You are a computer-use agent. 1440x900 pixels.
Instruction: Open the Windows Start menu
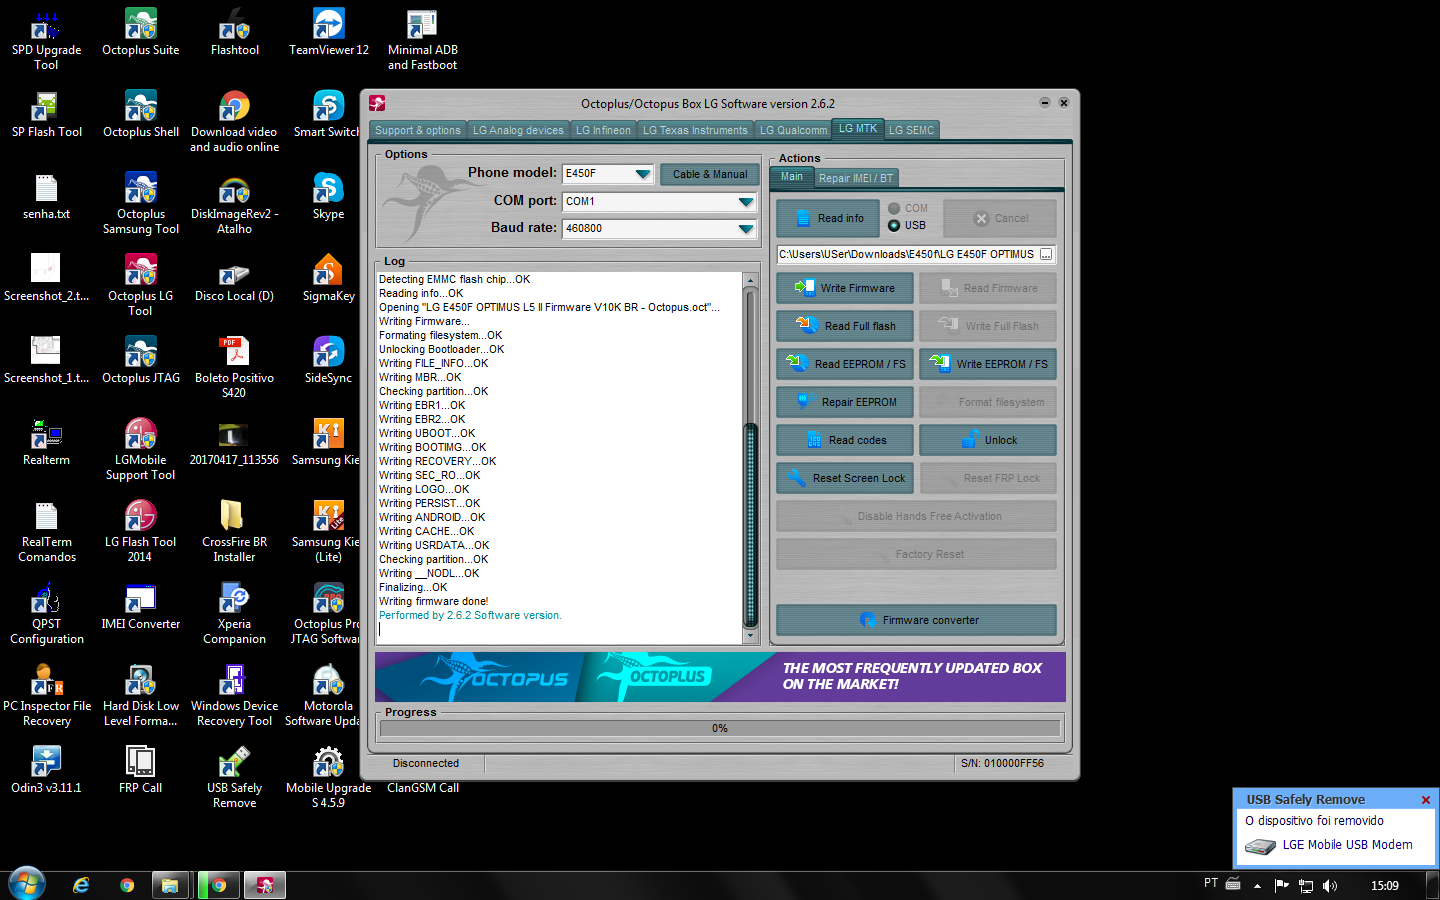tap(26, 885)
